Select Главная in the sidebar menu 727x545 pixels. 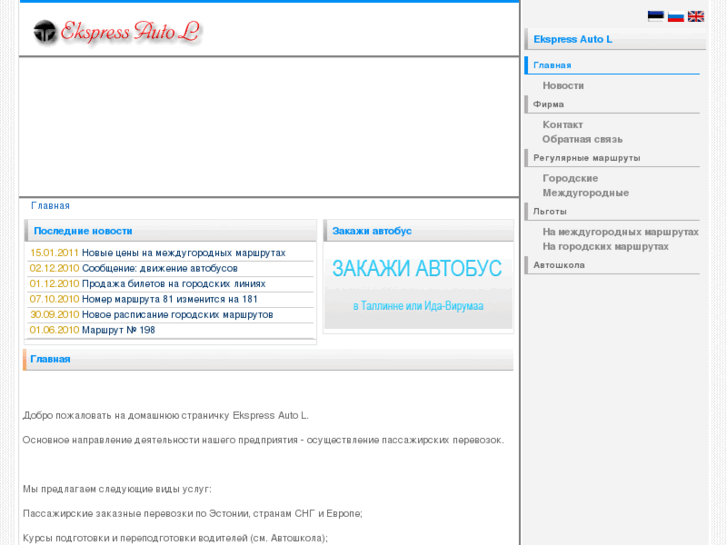pyautogui.click(x=552, y=65)
